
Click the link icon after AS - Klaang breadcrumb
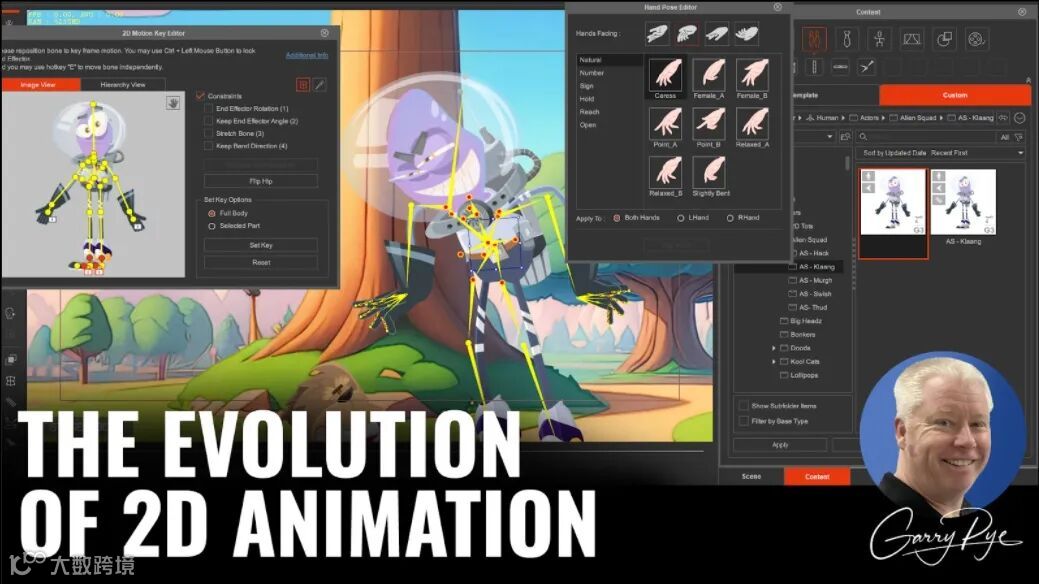[x=1003, y=117]
